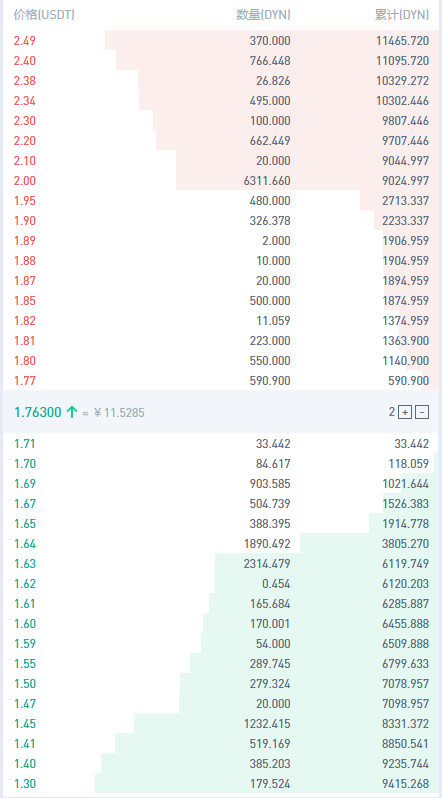Viewport: 442px width, 798px height.
Task: Pick the 1.77 lowest ask price
Action: tap(24, 380)
